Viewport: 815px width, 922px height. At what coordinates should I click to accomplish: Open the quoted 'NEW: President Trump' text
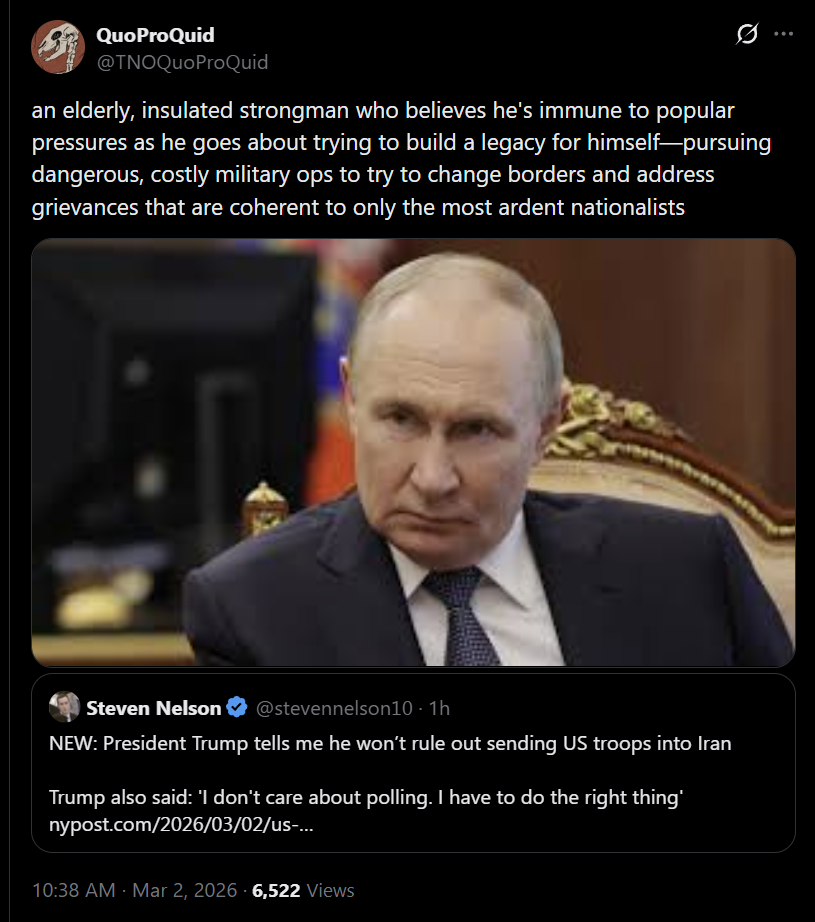tap(390, 744)
